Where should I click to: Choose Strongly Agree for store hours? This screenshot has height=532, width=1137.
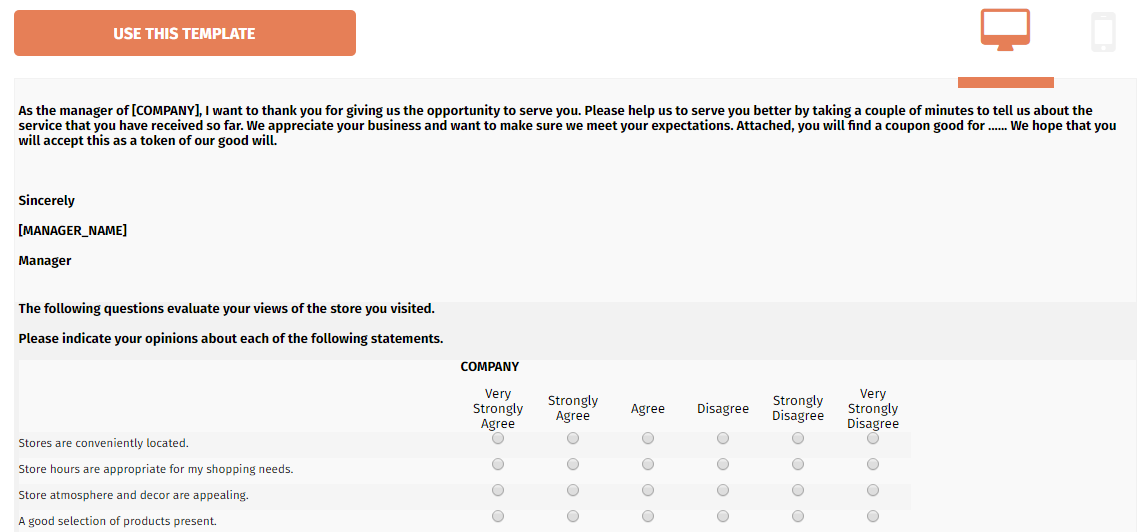coord(573,465)
